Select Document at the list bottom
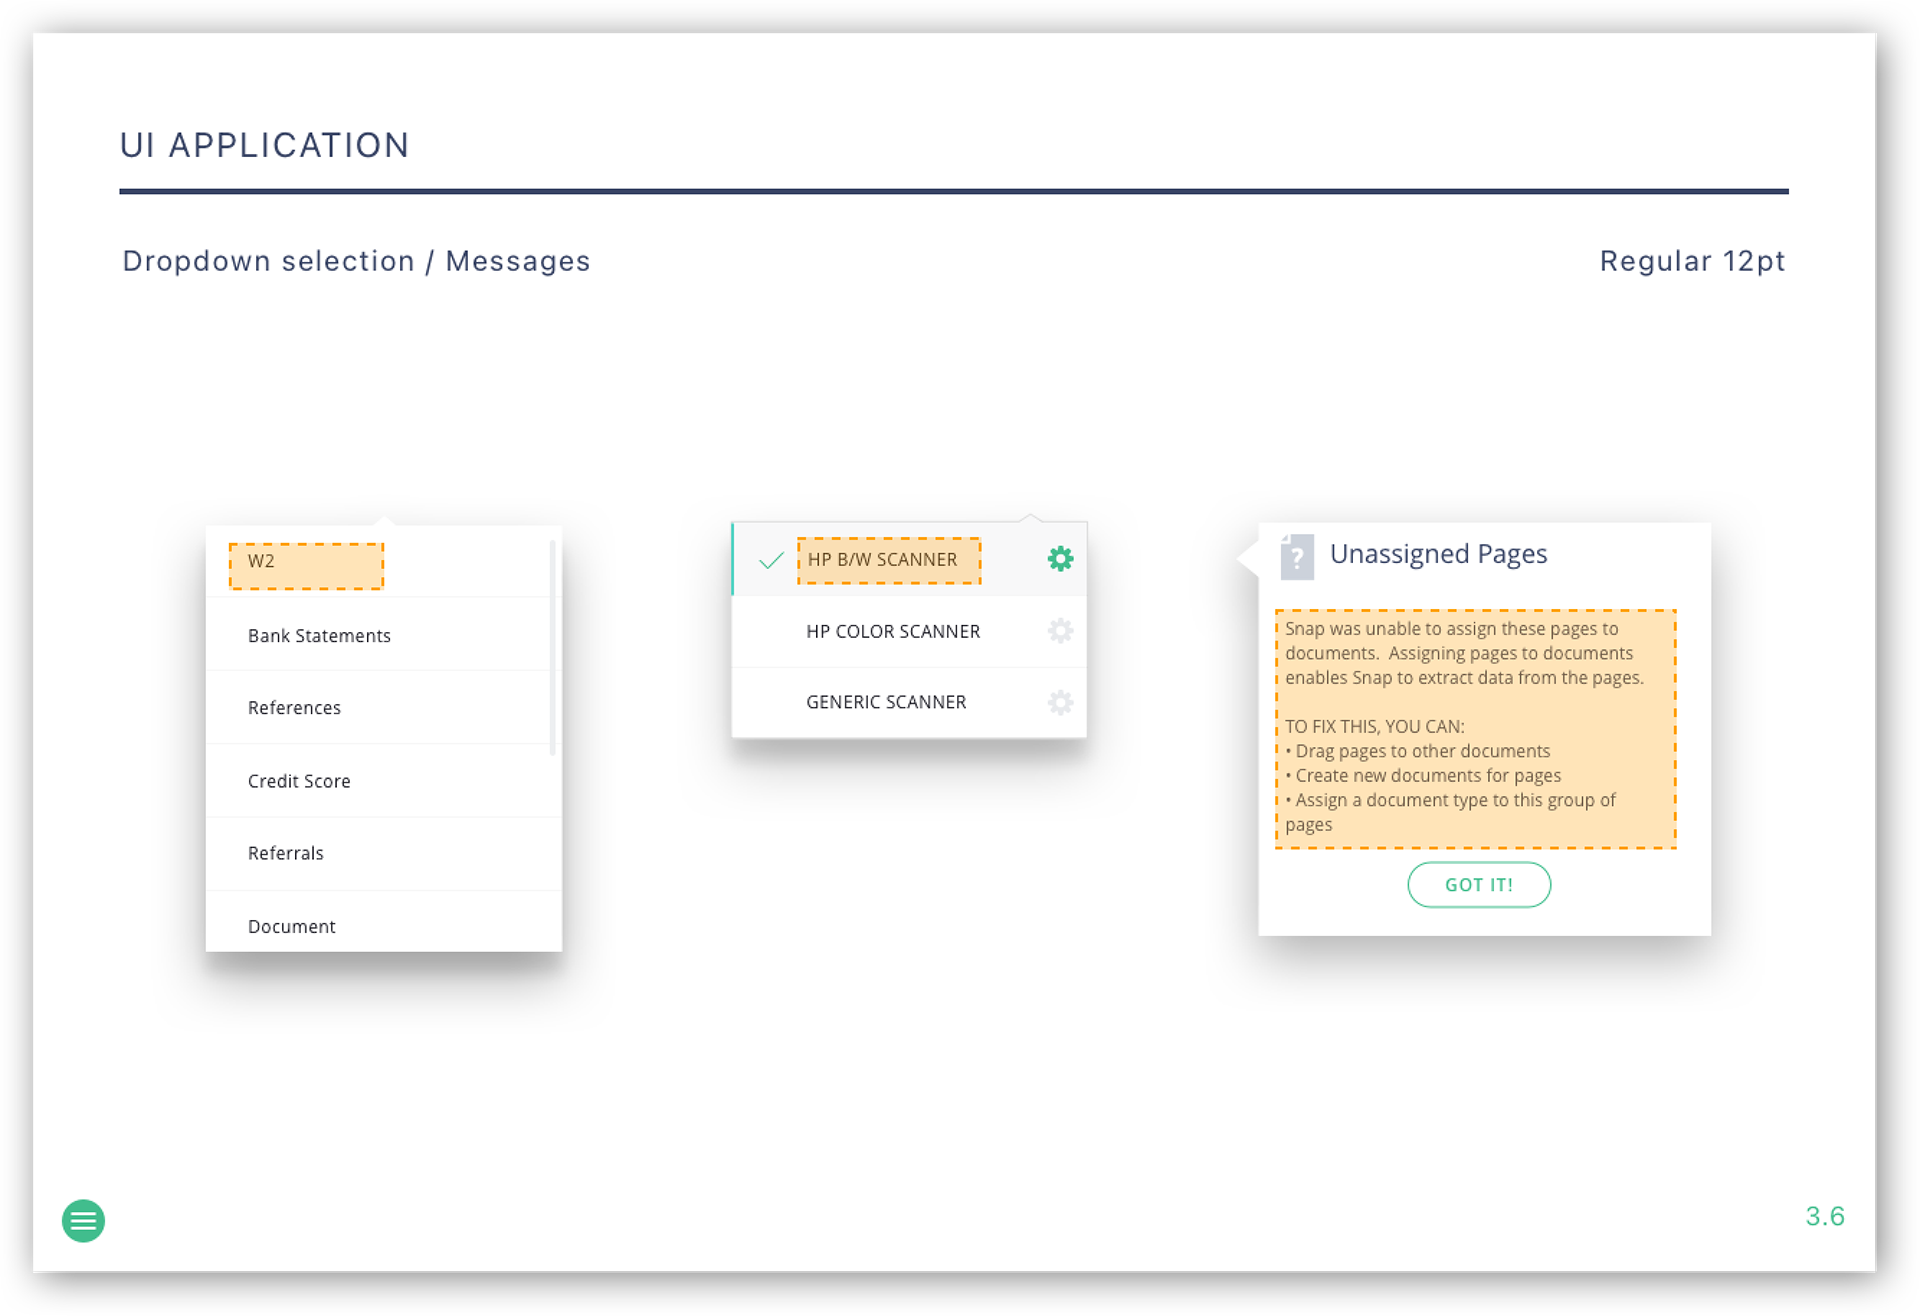1920x1316 pixels. (x=292, y=926)
